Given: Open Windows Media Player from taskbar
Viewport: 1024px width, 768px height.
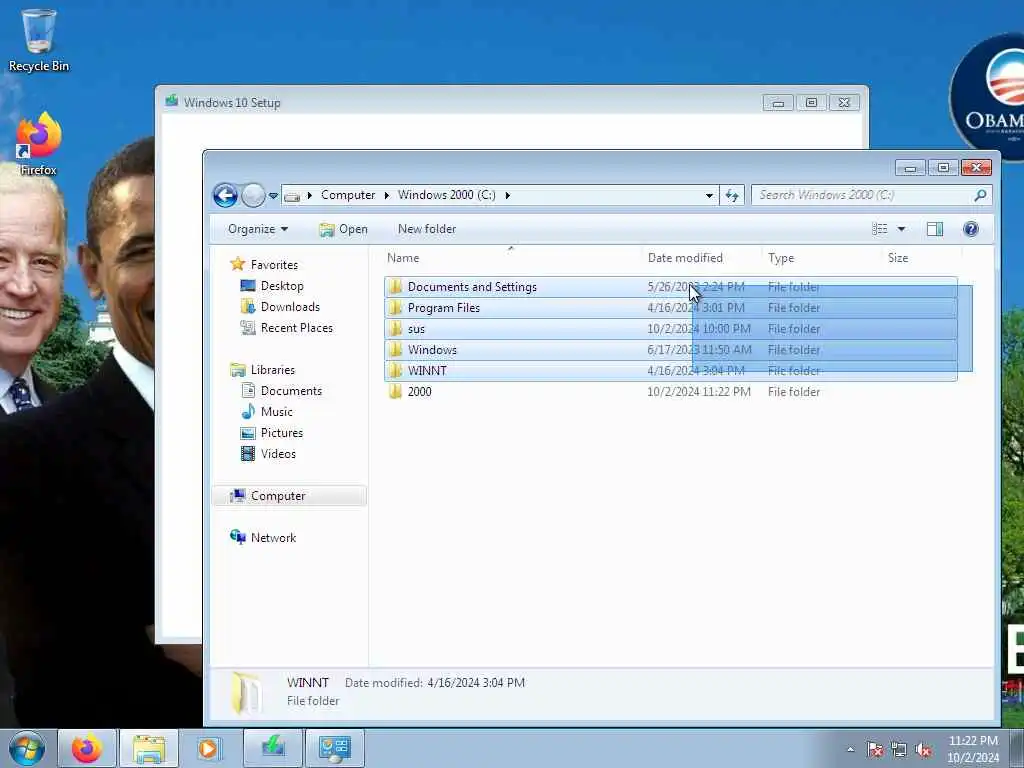Looking at the screenshot, I should tap(208, 748).
